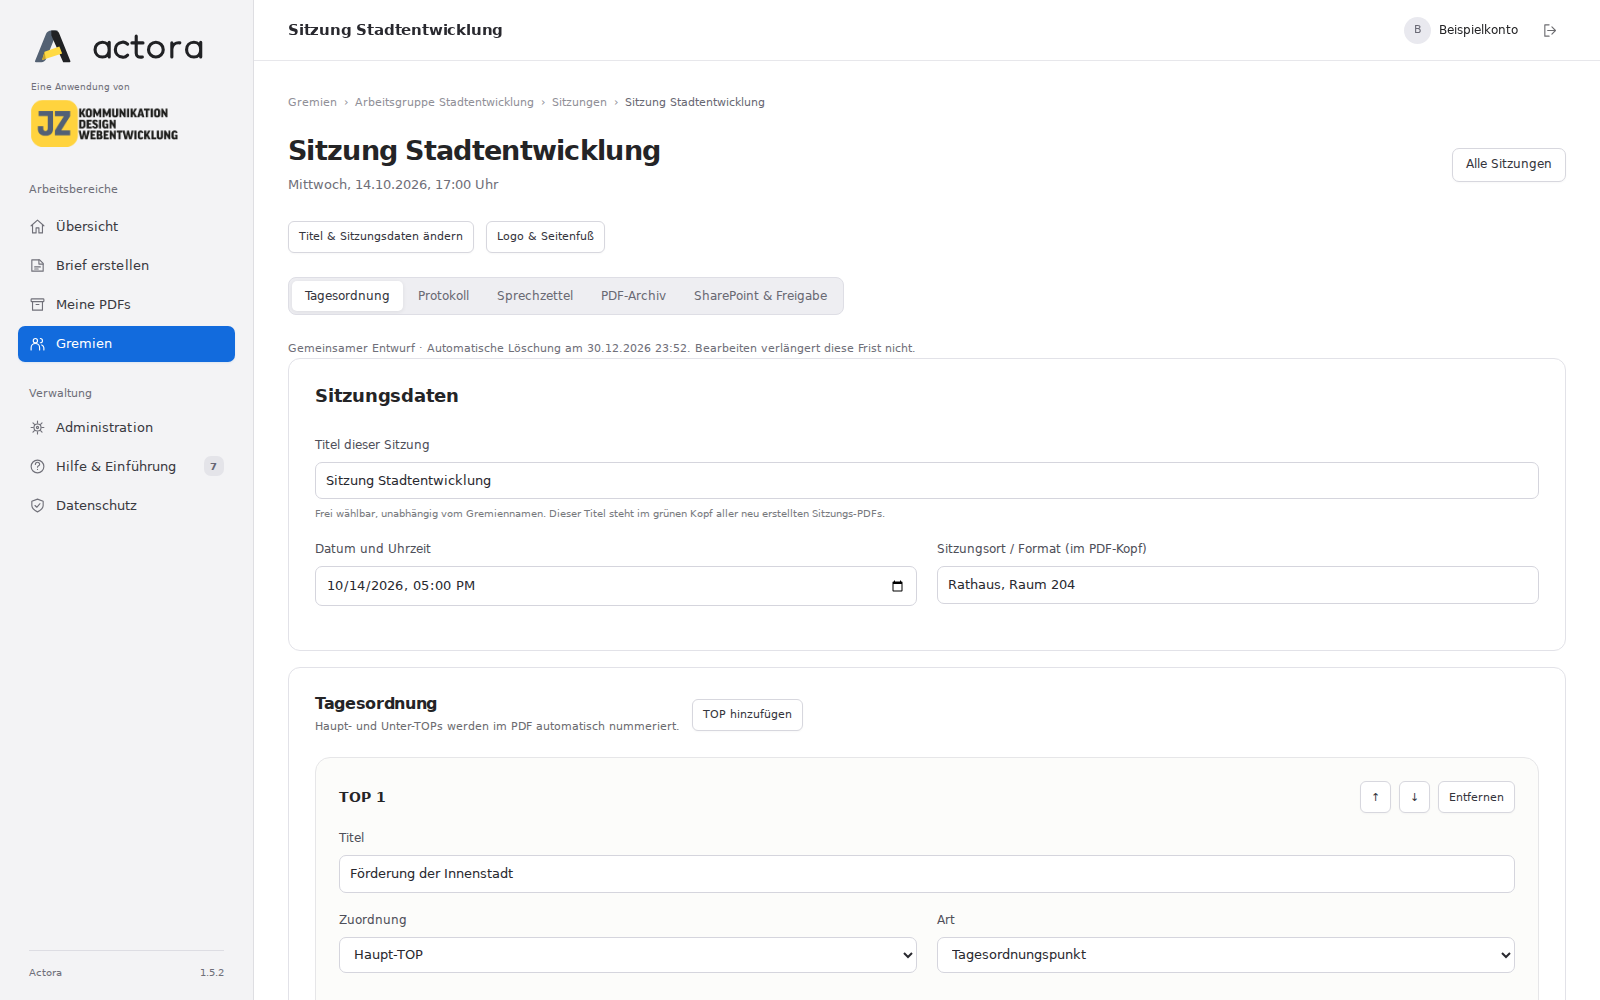The width and height of the screenshot is (1600, 1000).
Task: Open Gremien breadcrumb link
Action: point(312,102)
